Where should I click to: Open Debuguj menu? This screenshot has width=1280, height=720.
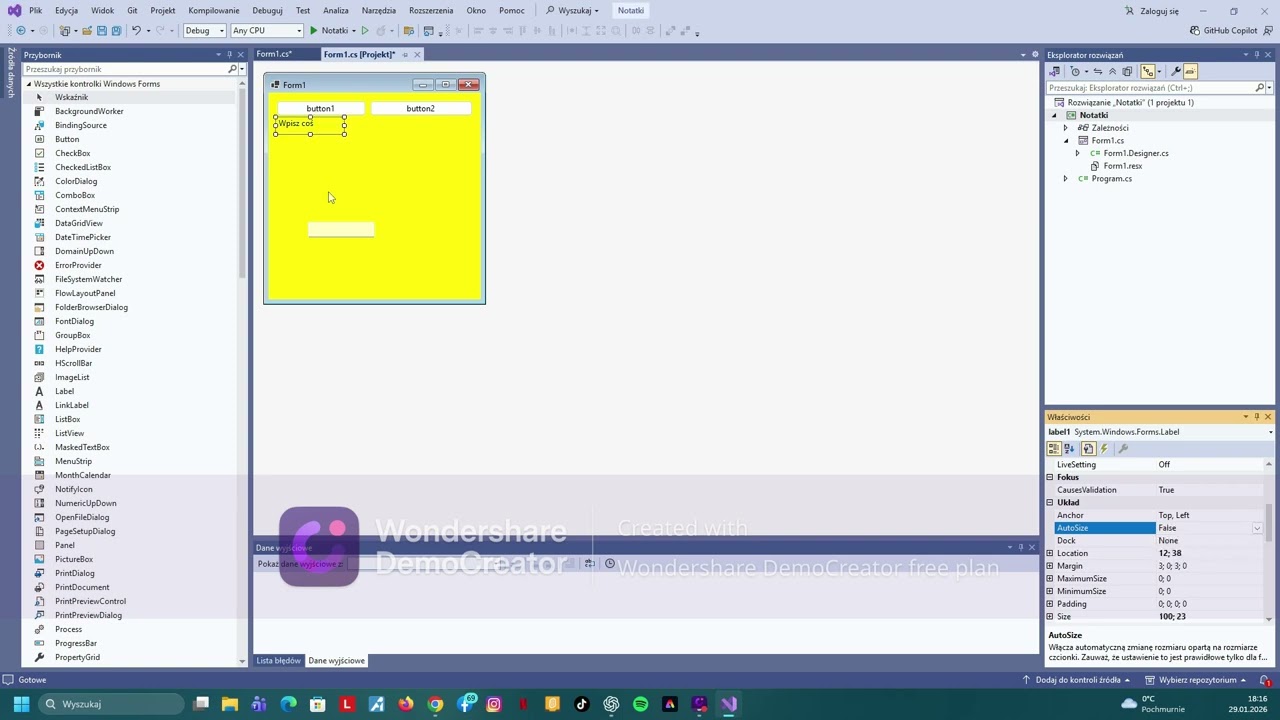tap(267, 10)
